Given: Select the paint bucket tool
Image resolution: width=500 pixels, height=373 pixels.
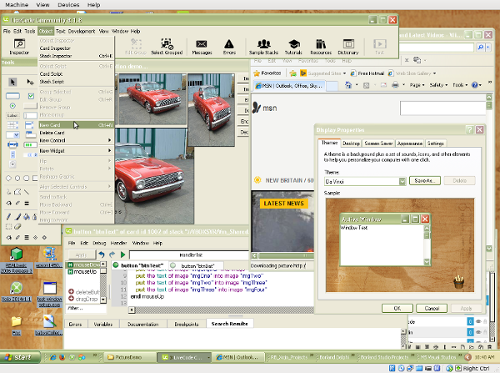Looking at the screenshot, I should pyautogui.click(x=26, y=217).
